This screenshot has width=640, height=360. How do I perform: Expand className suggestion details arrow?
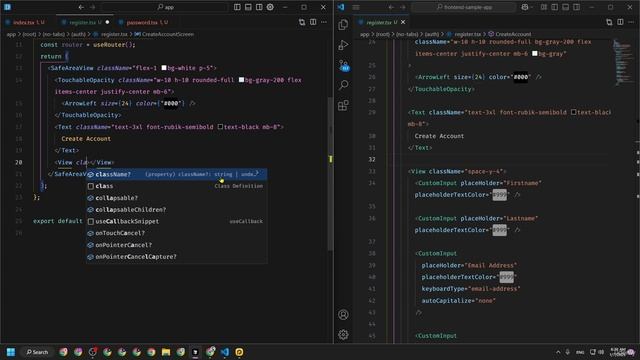point(256,174)
